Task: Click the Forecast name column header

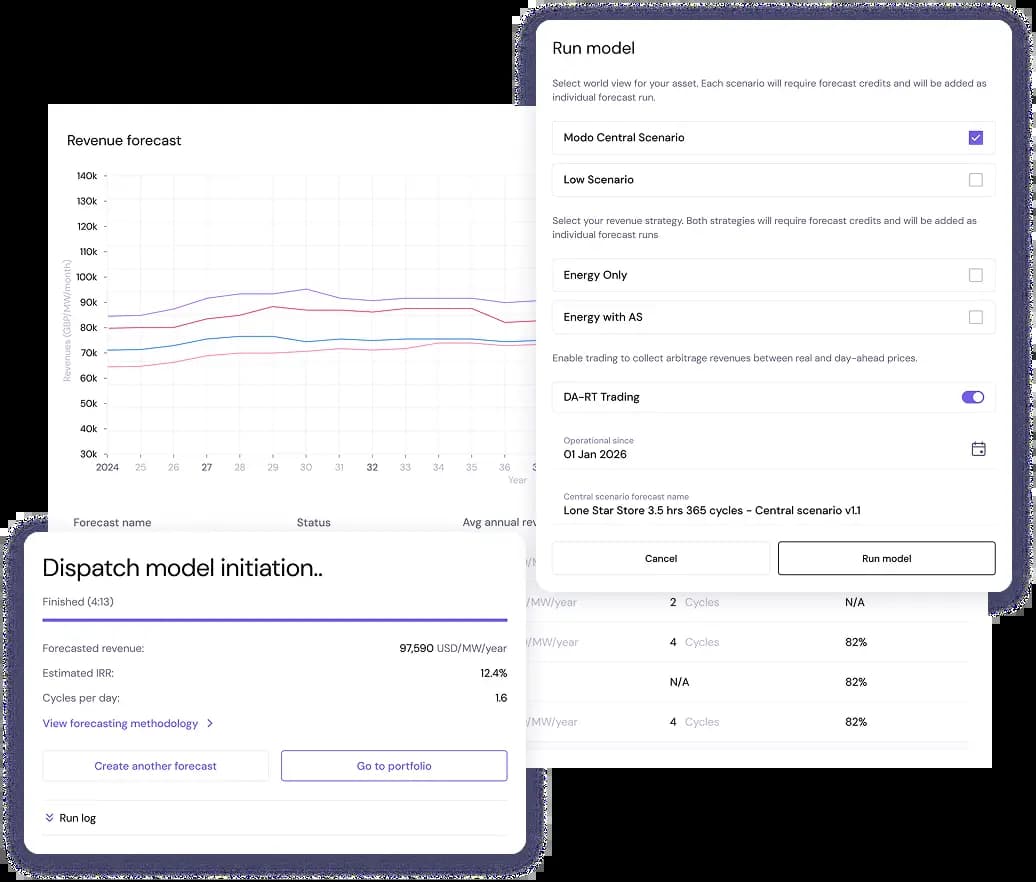Action: (112, 523)
